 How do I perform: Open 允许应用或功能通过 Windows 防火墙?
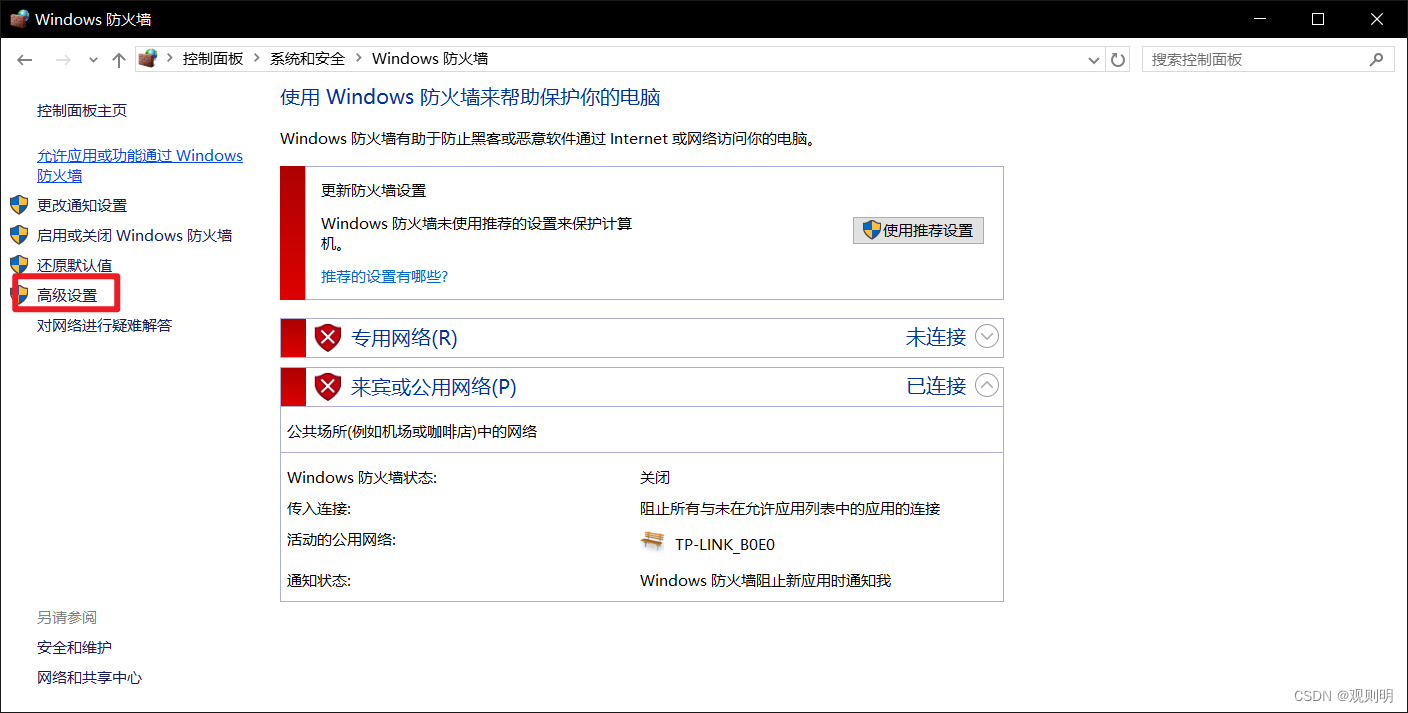click(x=140, y=165)
